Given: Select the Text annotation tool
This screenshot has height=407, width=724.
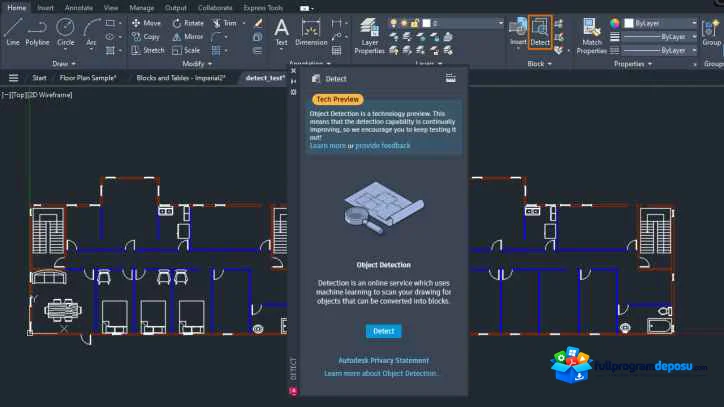Looking at the screenshot, I should pyautogui.click(x=281, y=32).
